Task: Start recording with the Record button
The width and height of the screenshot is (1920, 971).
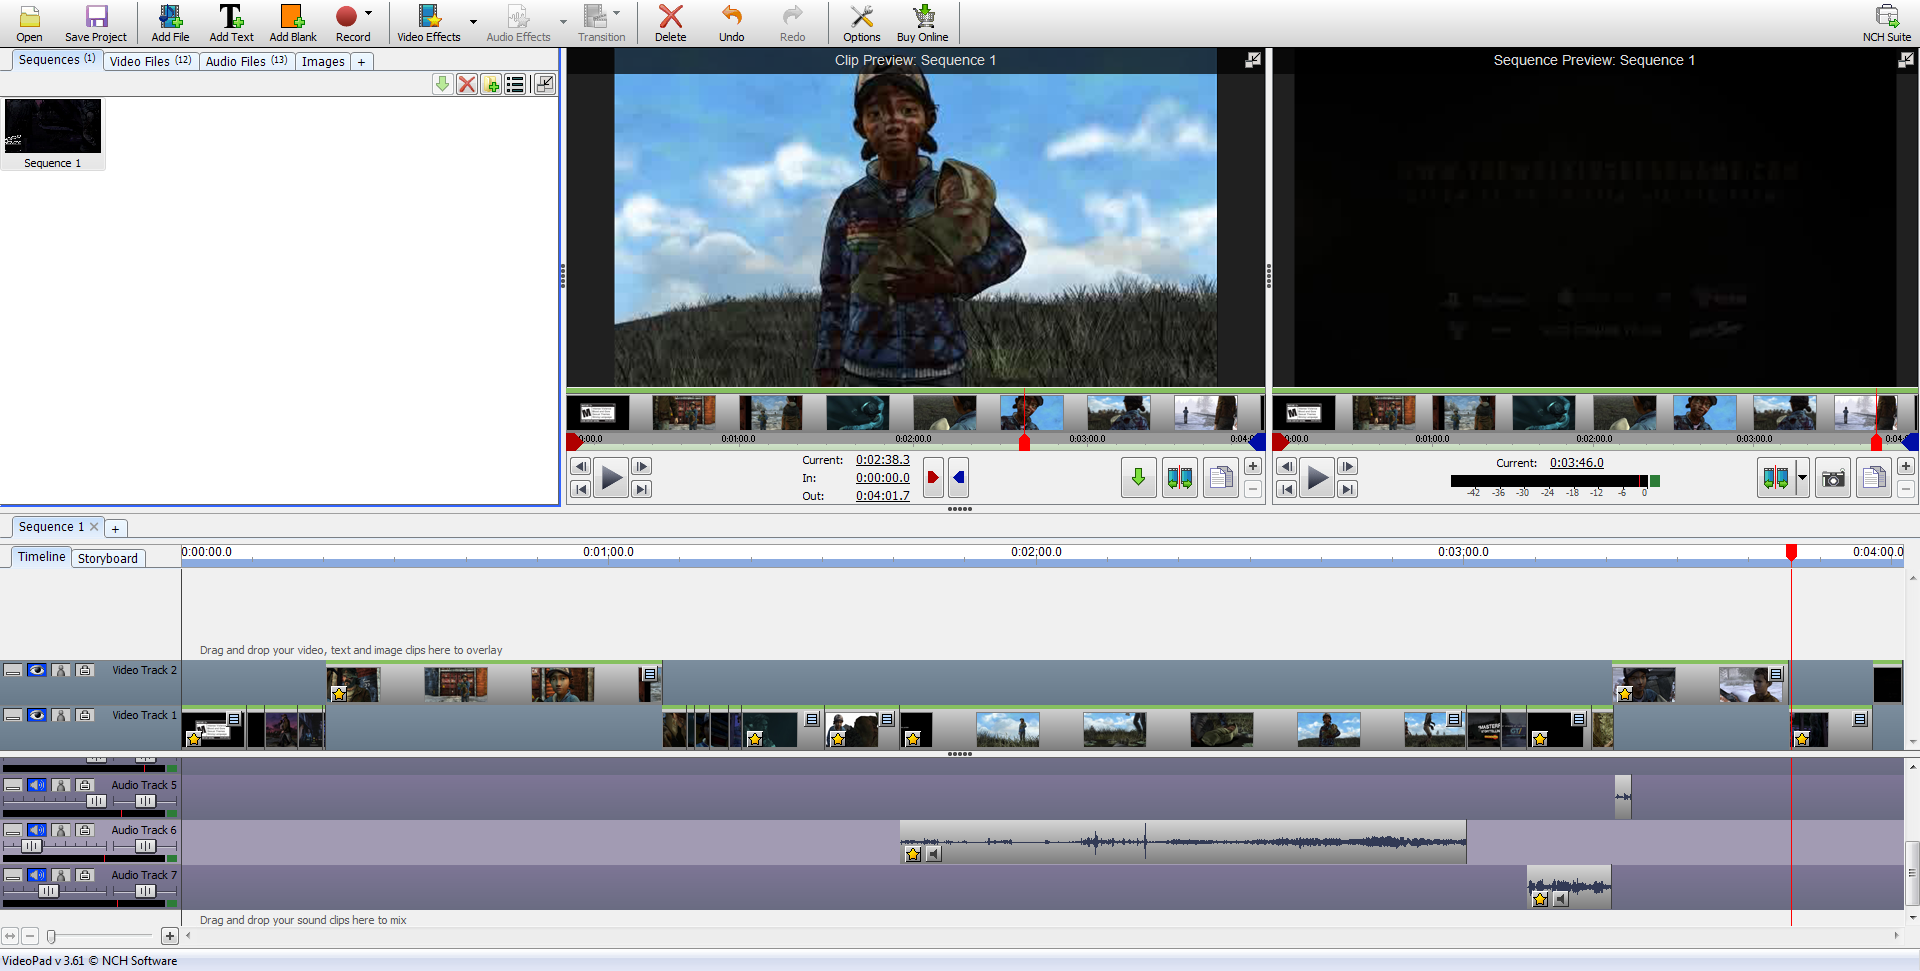Action: click(348, 23)
